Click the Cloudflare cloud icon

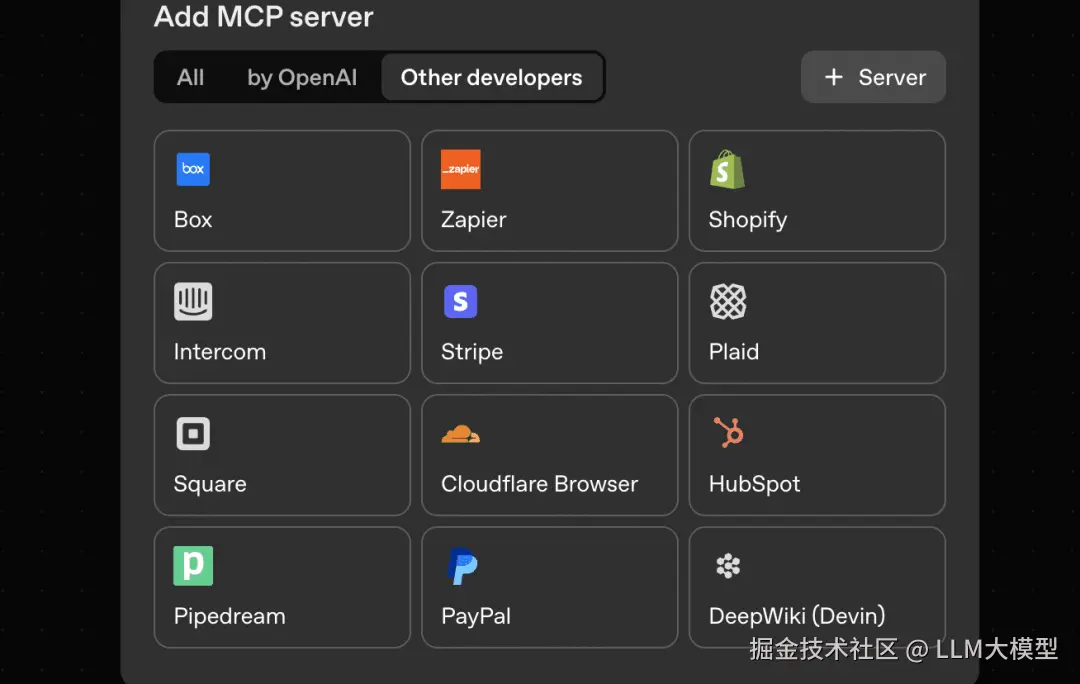pos(461,434)
